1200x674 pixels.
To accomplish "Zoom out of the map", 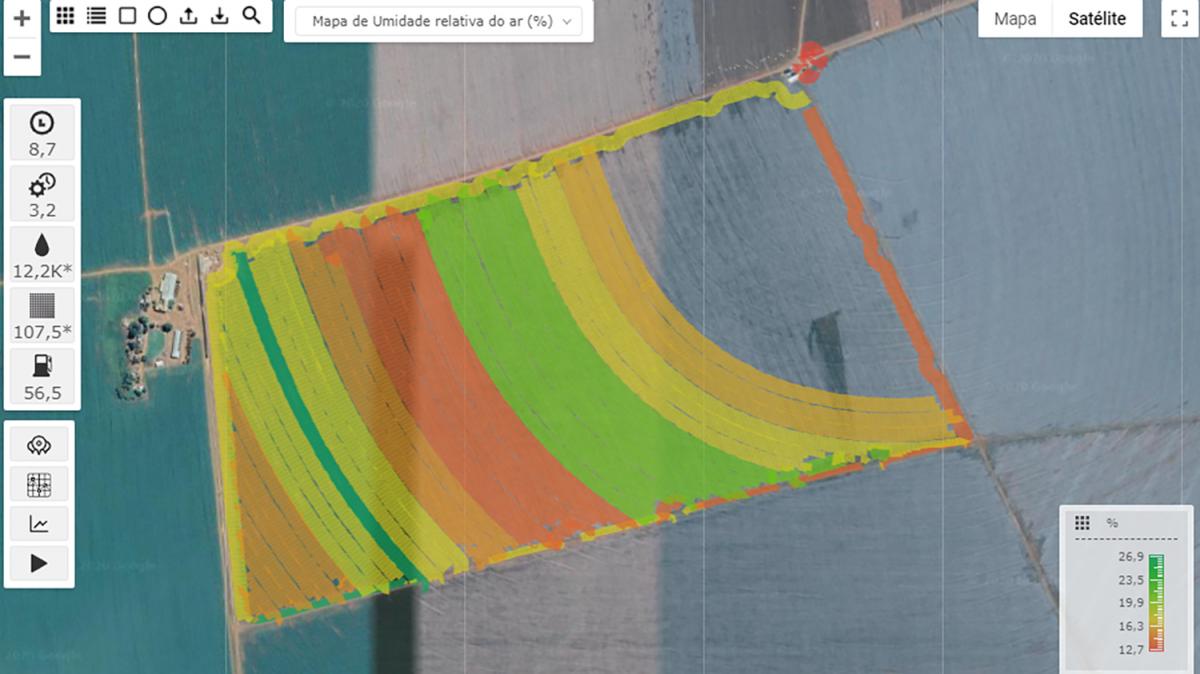I will click(x=22, y=57).
